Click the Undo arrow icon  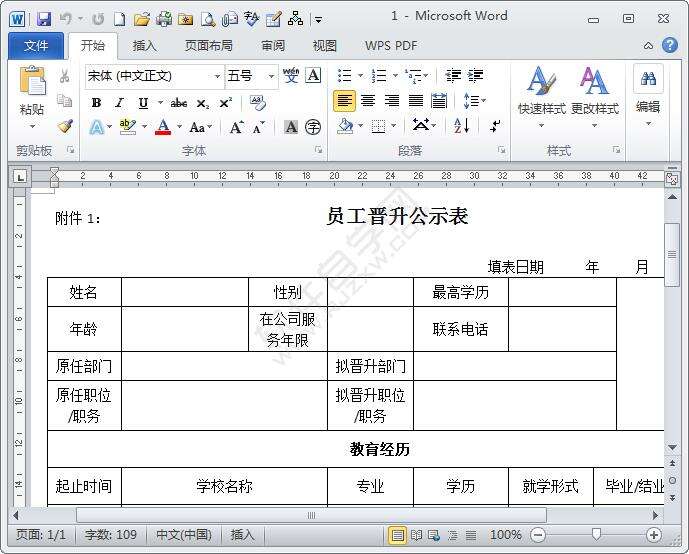(x=66, y=18)
